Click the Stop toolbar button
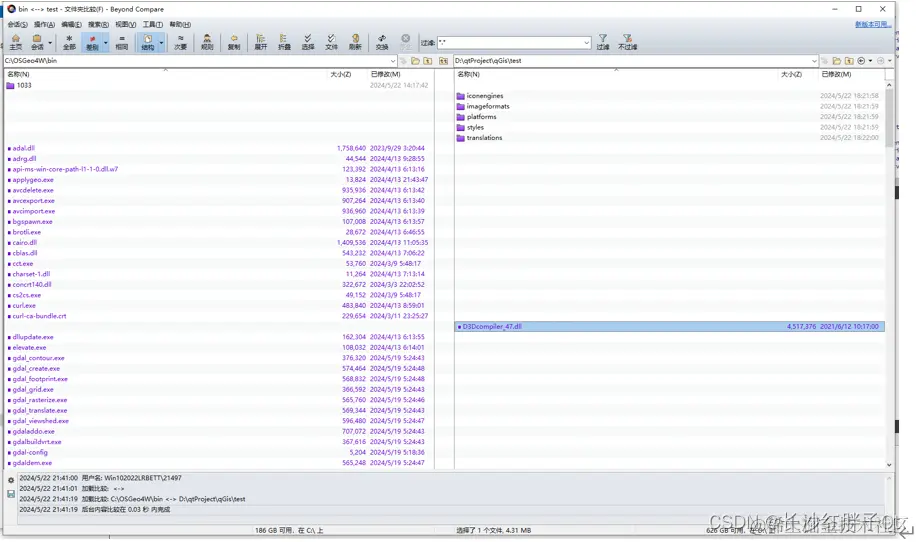Viewport: 916px width, 542px height. click(405, 42)
